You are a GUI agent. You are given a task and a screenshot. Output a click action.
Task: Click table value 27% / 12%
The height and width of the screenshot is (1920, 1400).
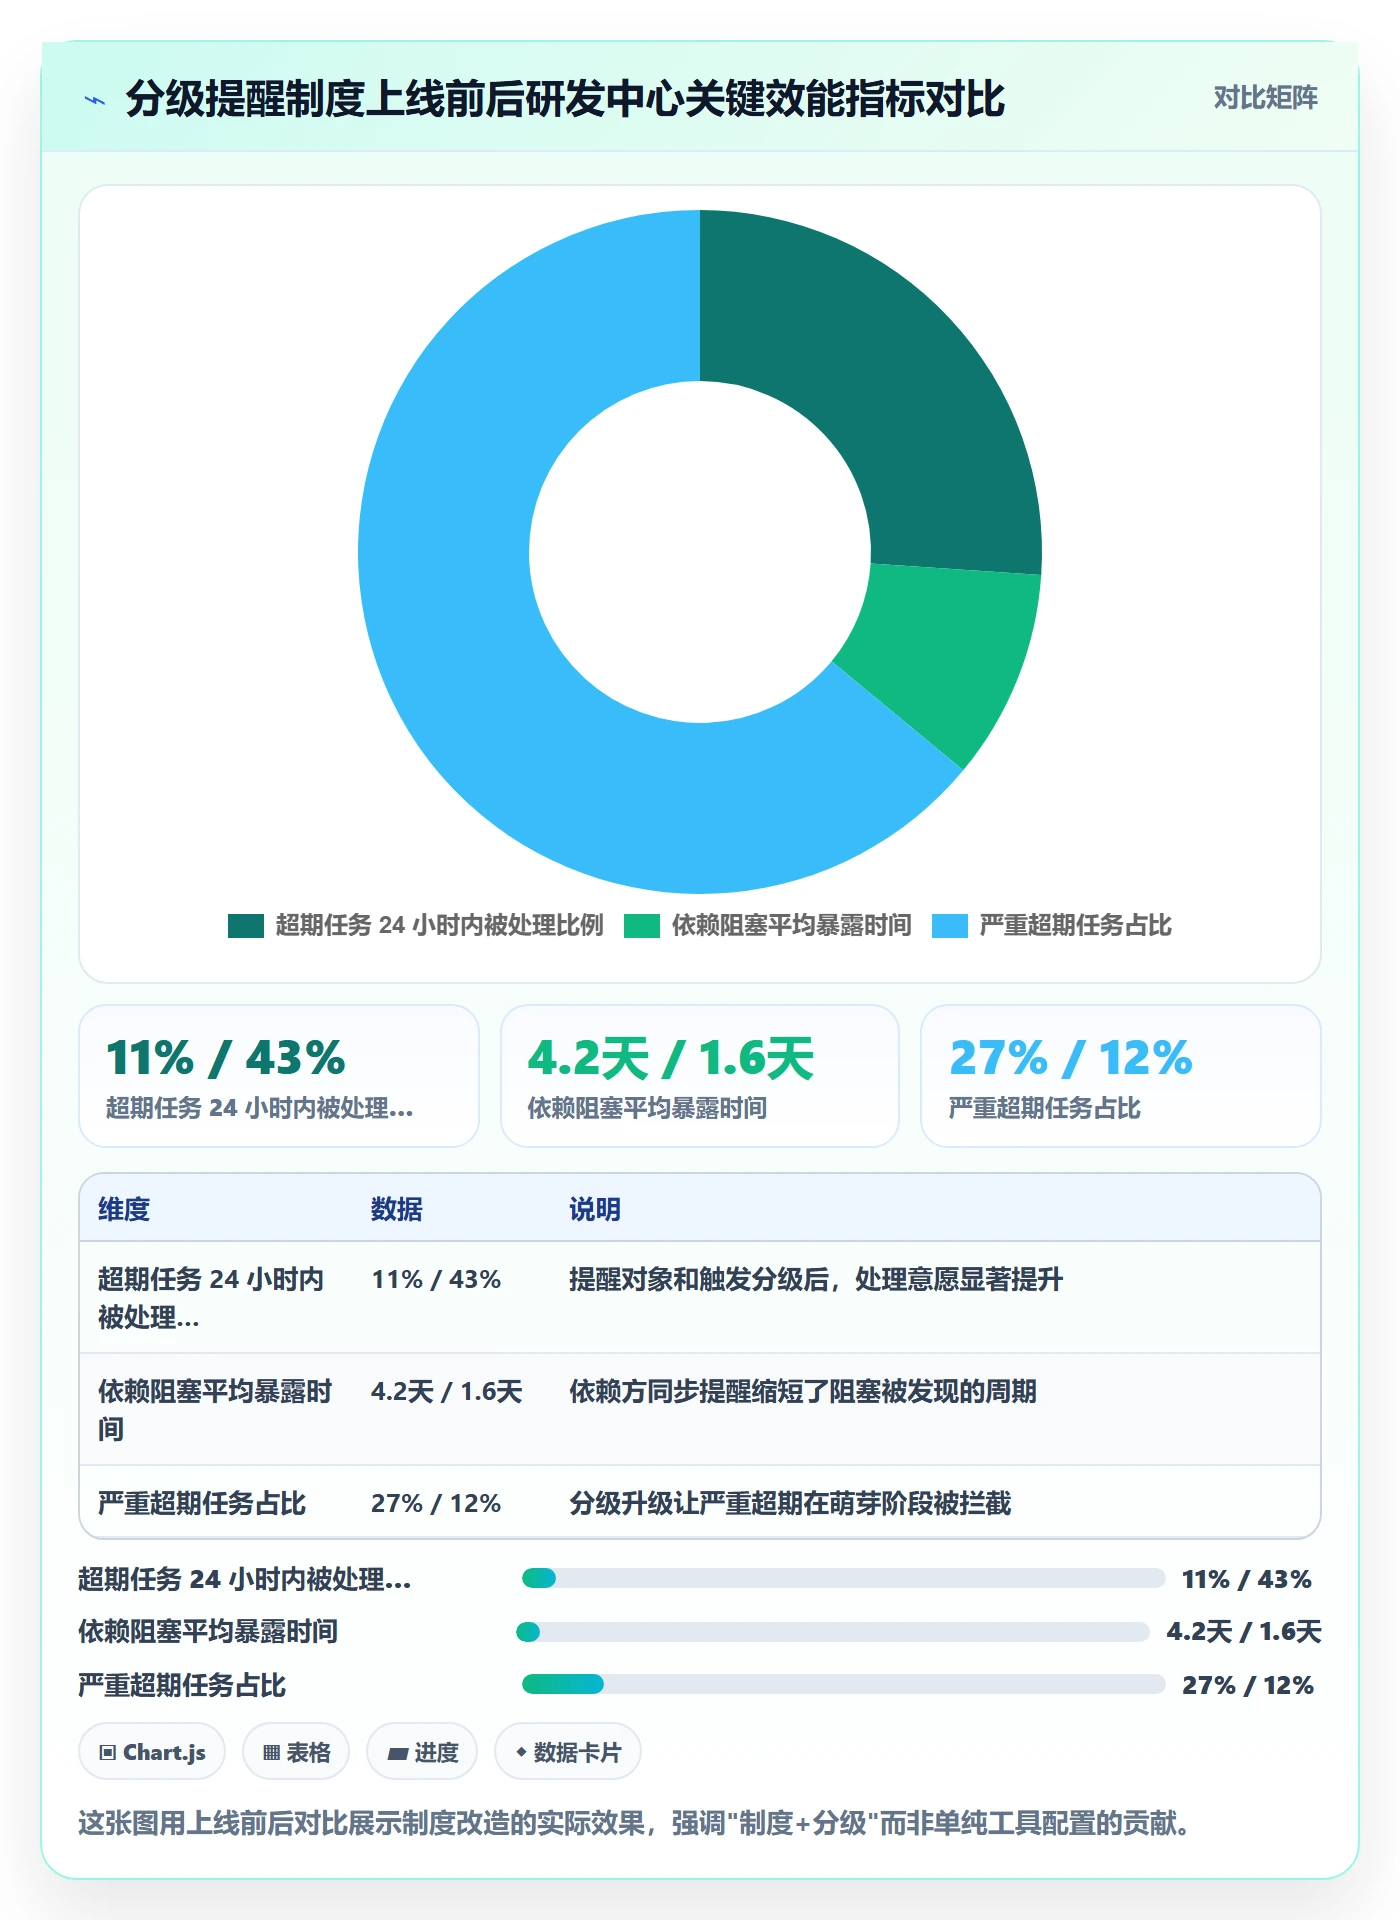(x=436, y=1503)
